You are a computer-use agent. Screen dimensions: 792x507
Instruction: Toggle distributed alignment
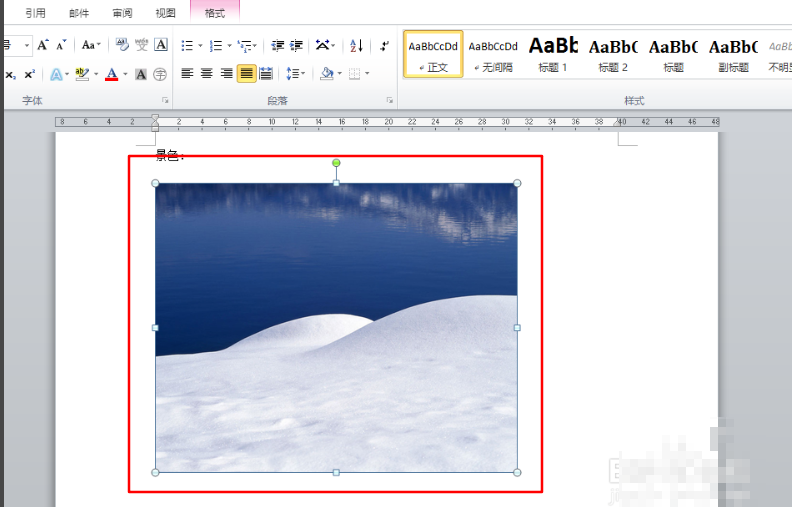click(266, 74)
